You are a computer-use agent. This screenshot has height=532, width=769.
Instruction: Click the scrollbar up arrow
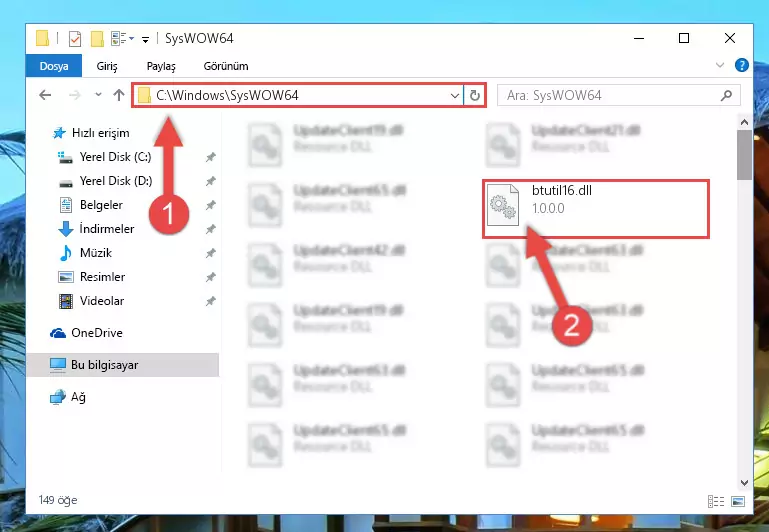(744, 122)
